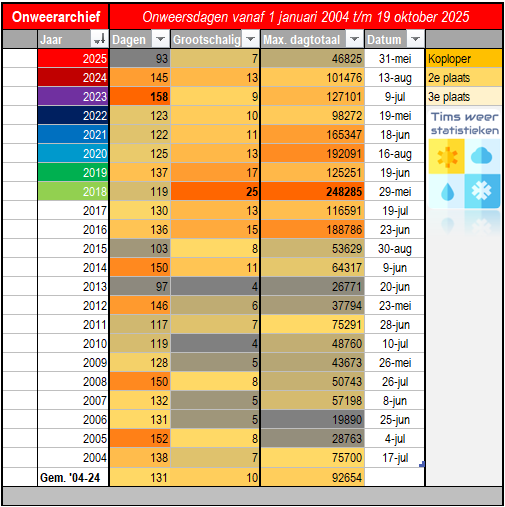The image size is (505, 507).
Task: Open the Datum column filter dropdown
Action: pyautogui.click(x=415, y=40)
